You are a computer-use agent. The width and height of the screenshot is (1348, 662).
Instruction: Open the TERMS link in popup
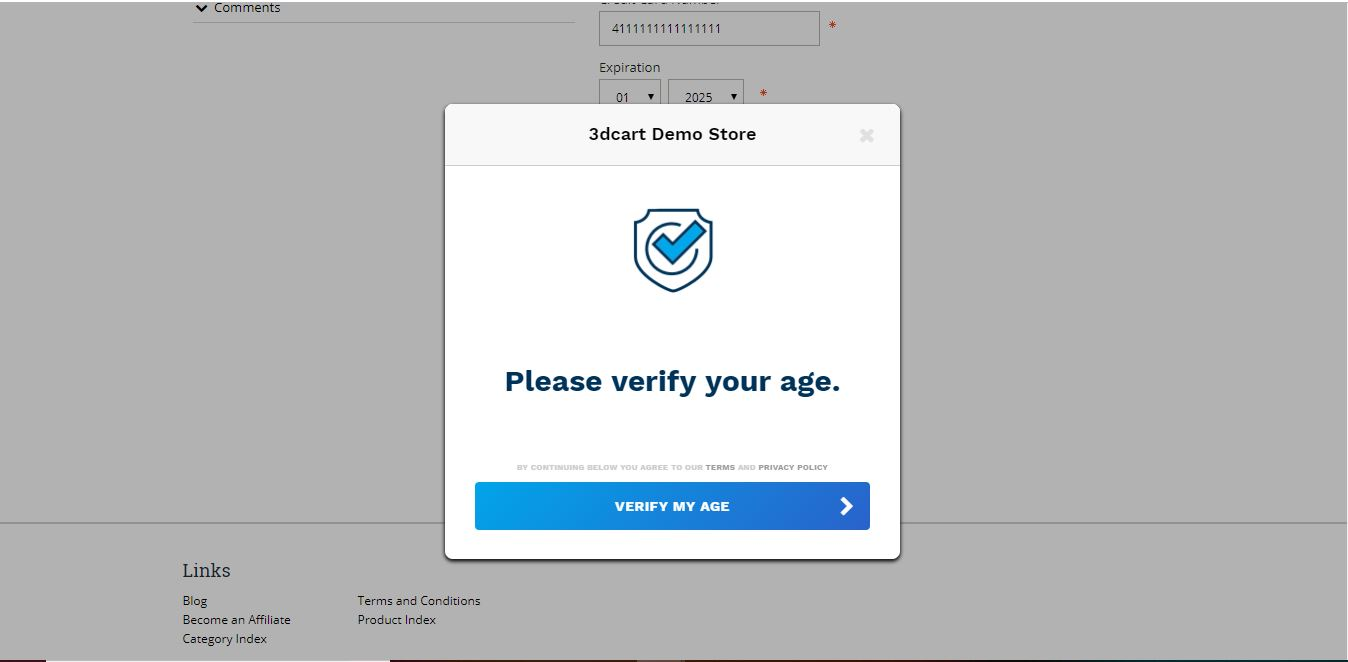[x=720, y=467]
